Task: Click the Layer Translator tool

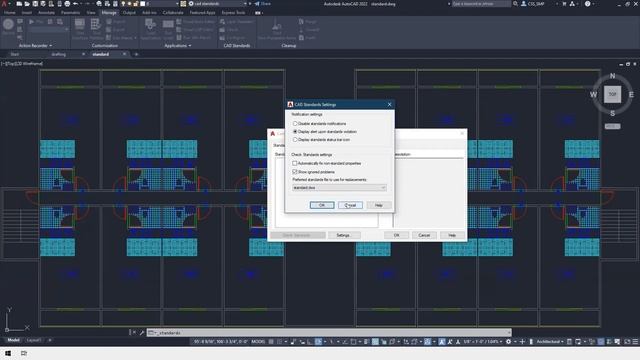Action: [236, 22]
